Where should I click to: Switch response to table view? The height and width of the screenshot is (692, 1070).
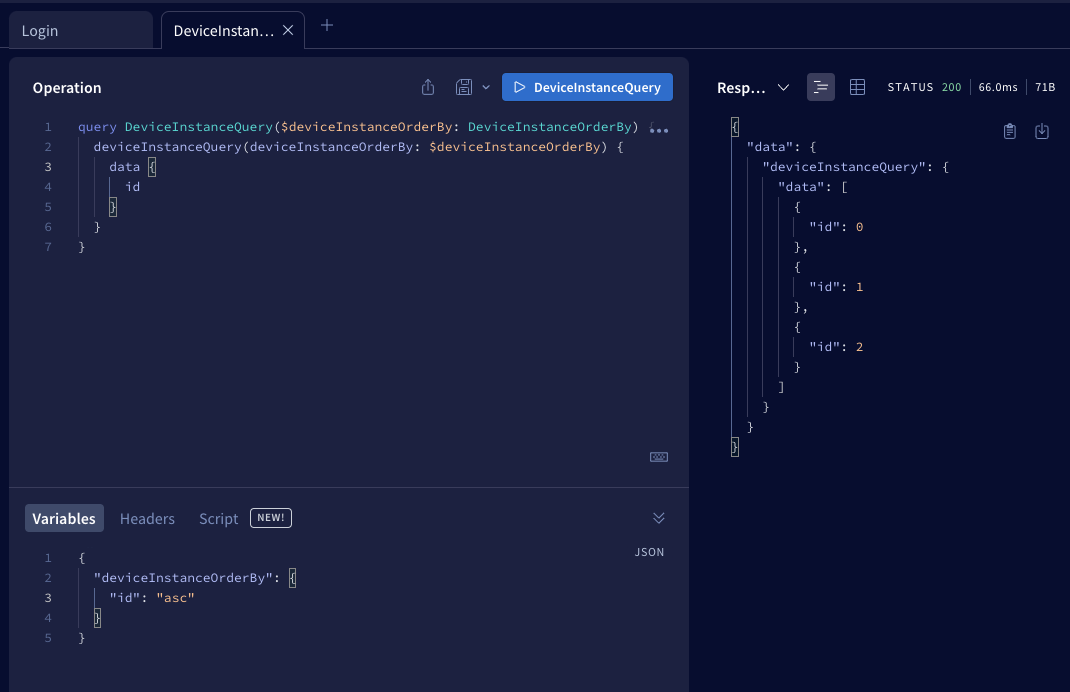857,87
